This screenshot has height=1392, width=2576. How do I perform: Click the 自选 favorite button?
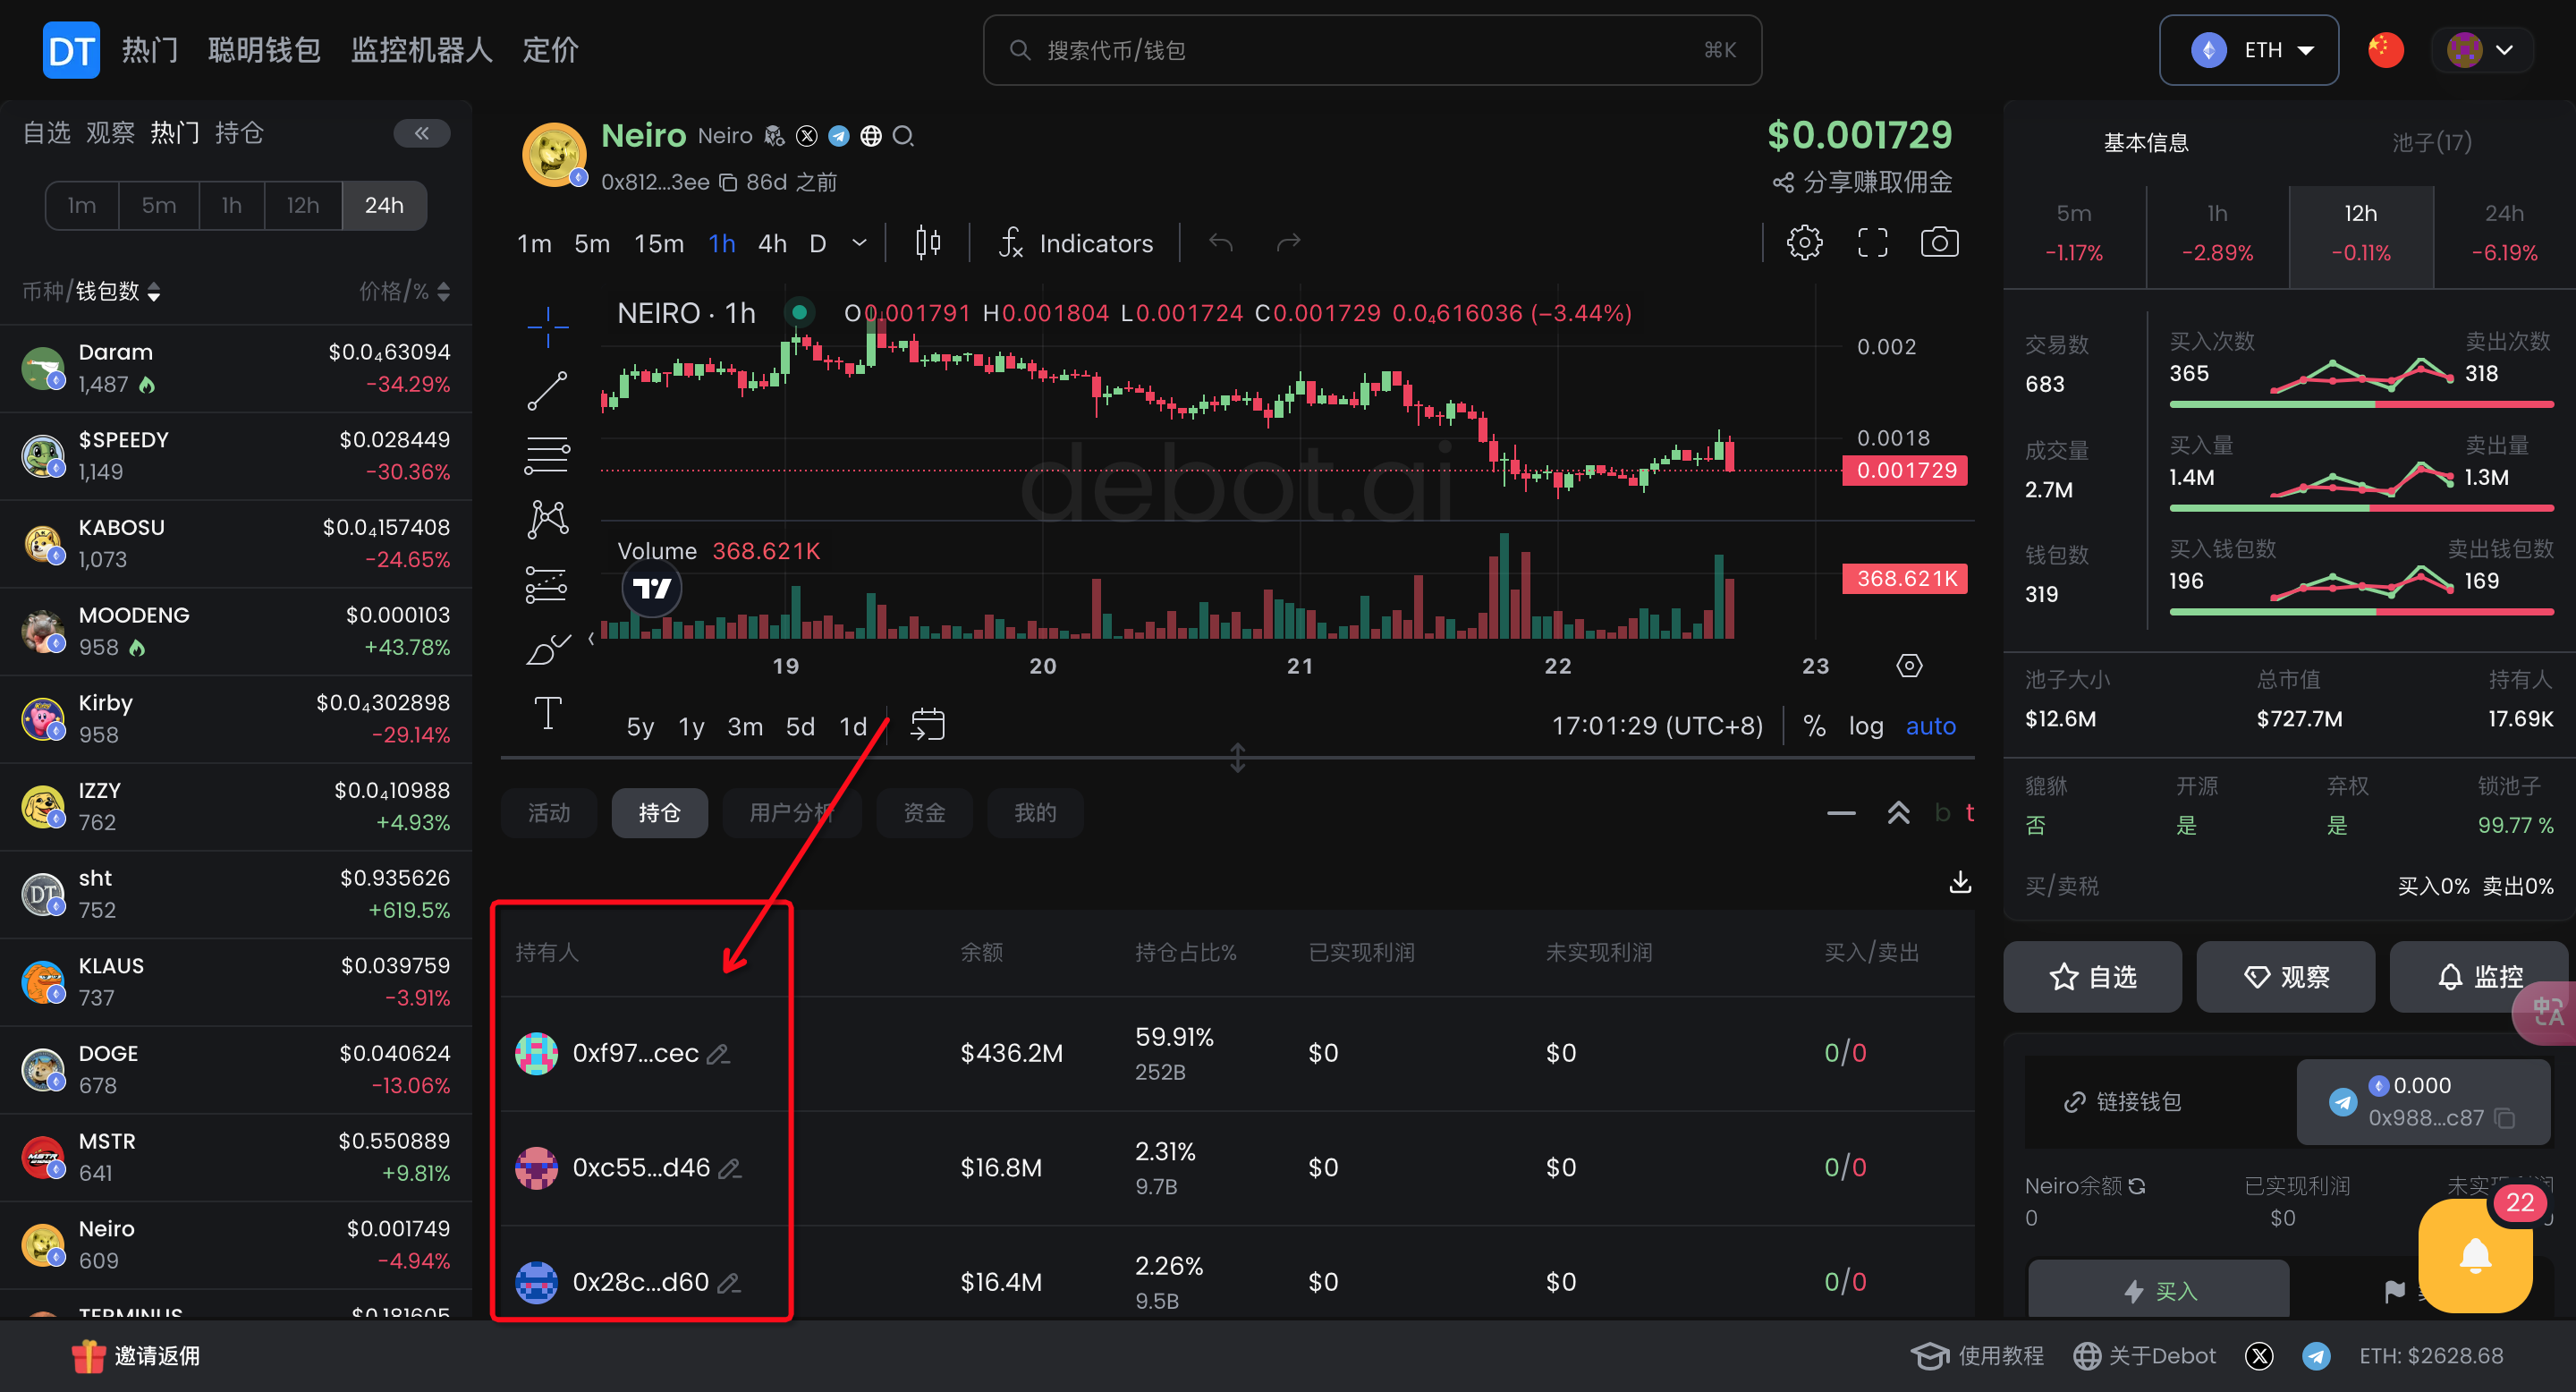(x=2092, y=976)
